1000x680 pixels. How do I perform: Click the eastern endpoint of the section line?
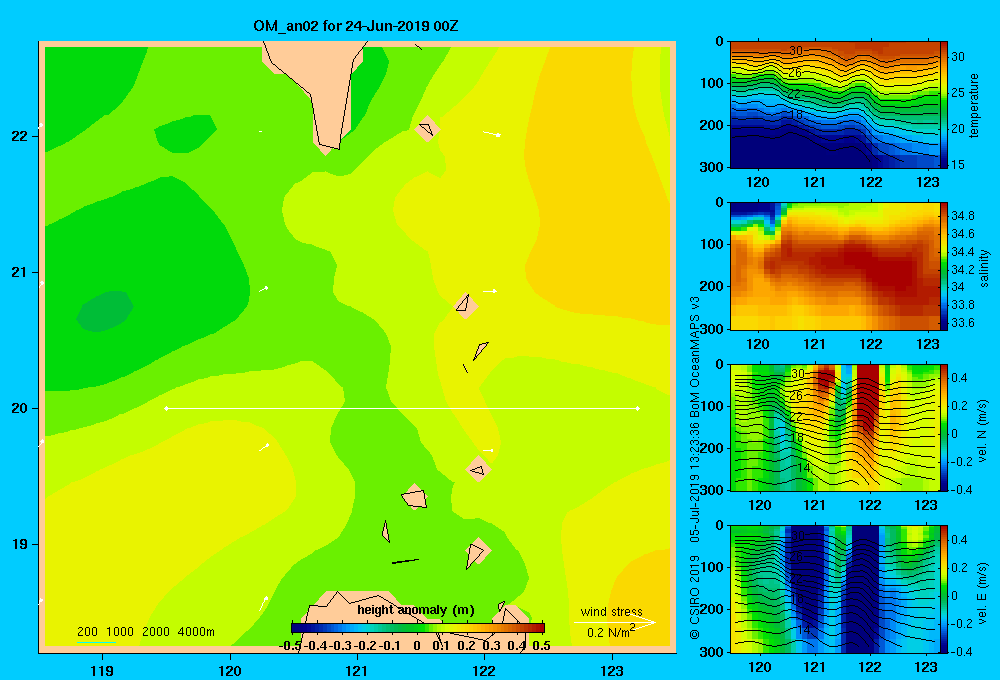(638, 408)
